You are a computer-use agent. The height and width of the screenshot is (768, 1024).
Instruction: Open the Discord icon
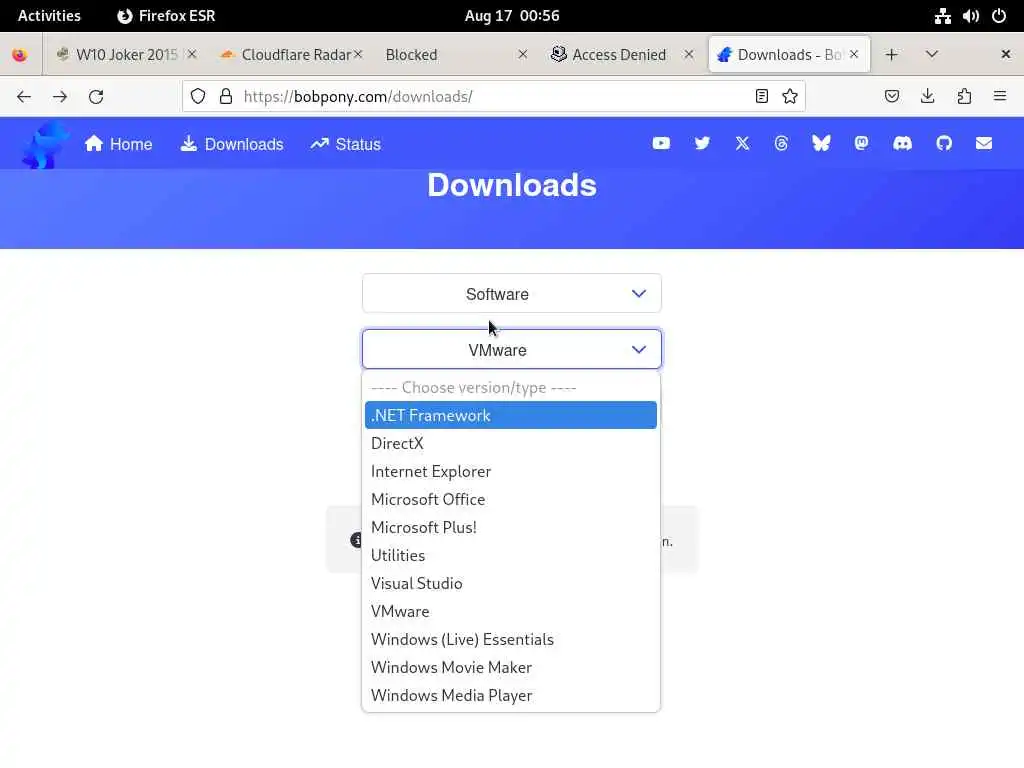pos(903,143)
